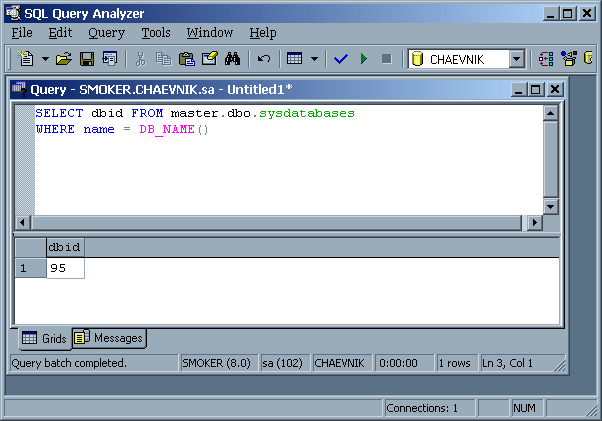The width and height of the screenshot is (602, 421).
Task: Open Find with the binoculars icon
Action: [x=233, y=59]
